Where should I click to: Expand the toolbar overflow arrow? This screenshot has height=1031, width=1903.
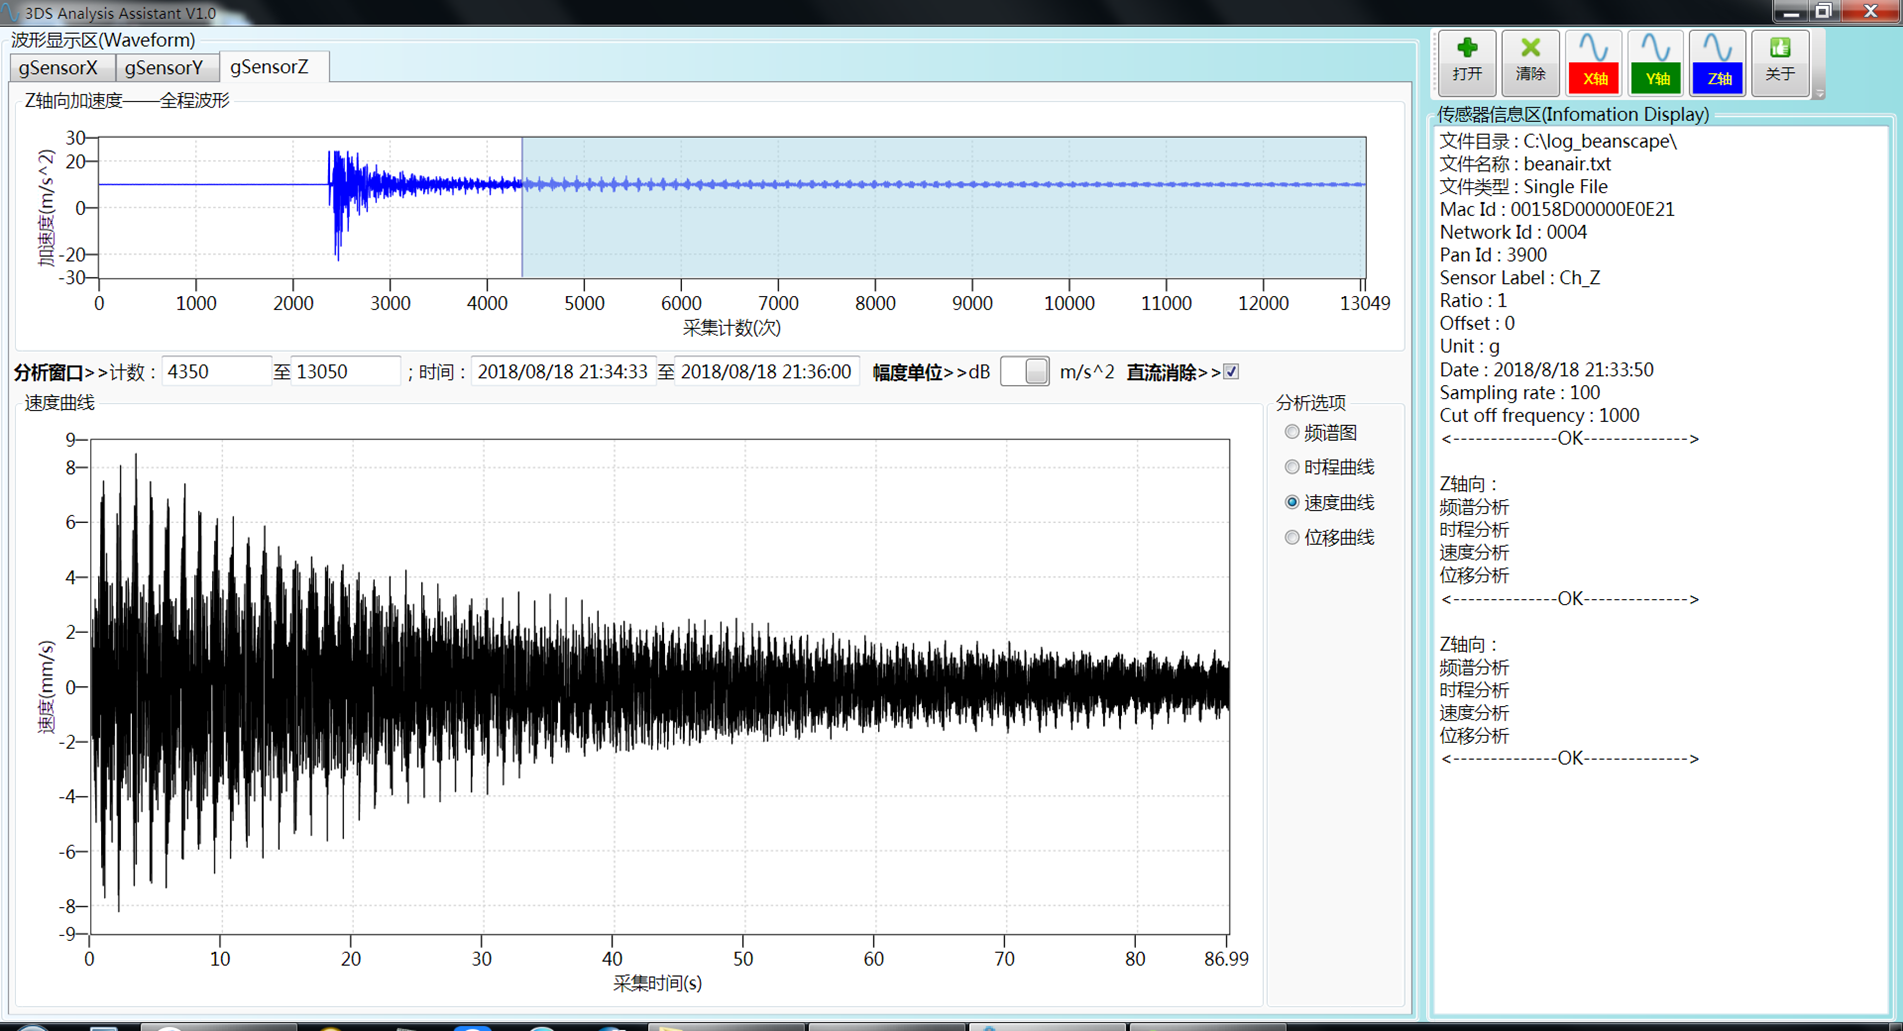[x=1819, y=93]
